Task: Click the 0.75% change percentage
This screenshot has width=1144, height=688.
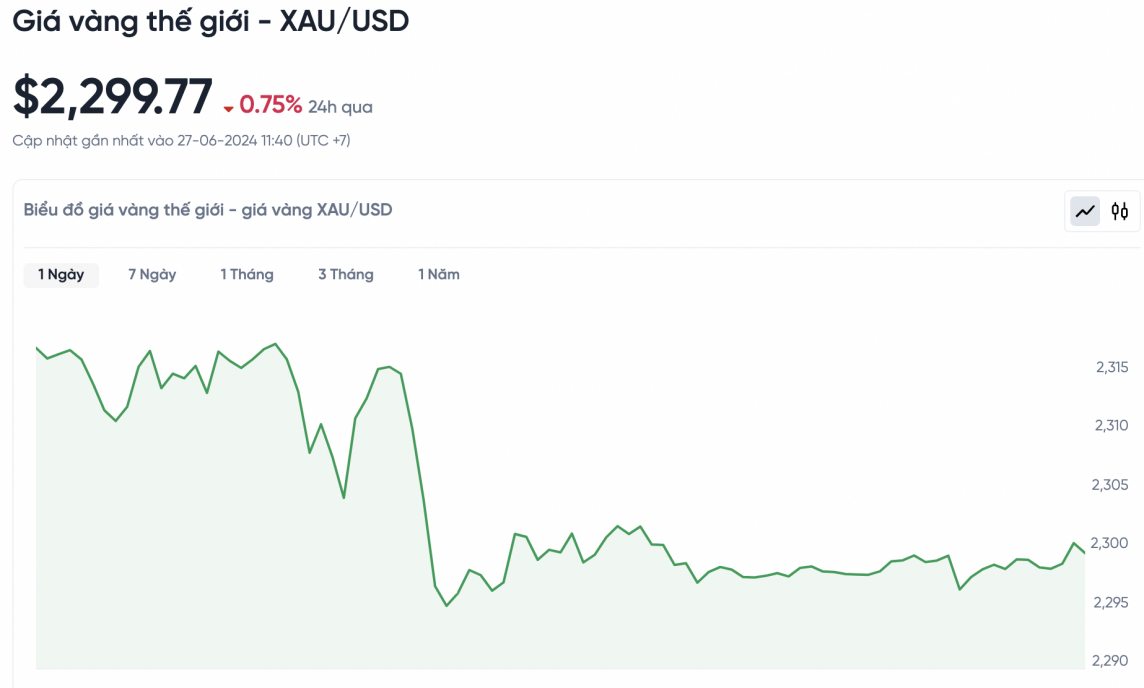Action: tap(270, 105)
